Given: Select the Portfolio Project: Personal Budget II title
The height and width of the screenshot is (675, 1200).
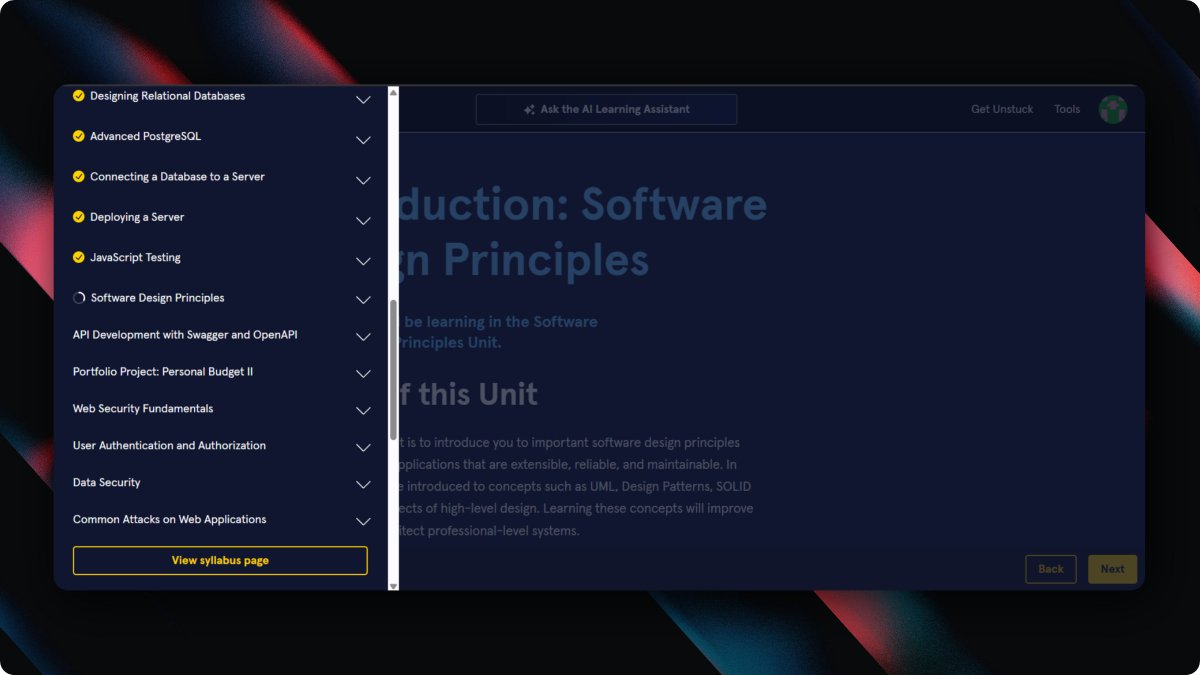Looking at the screenshot, I should point(163,372).
